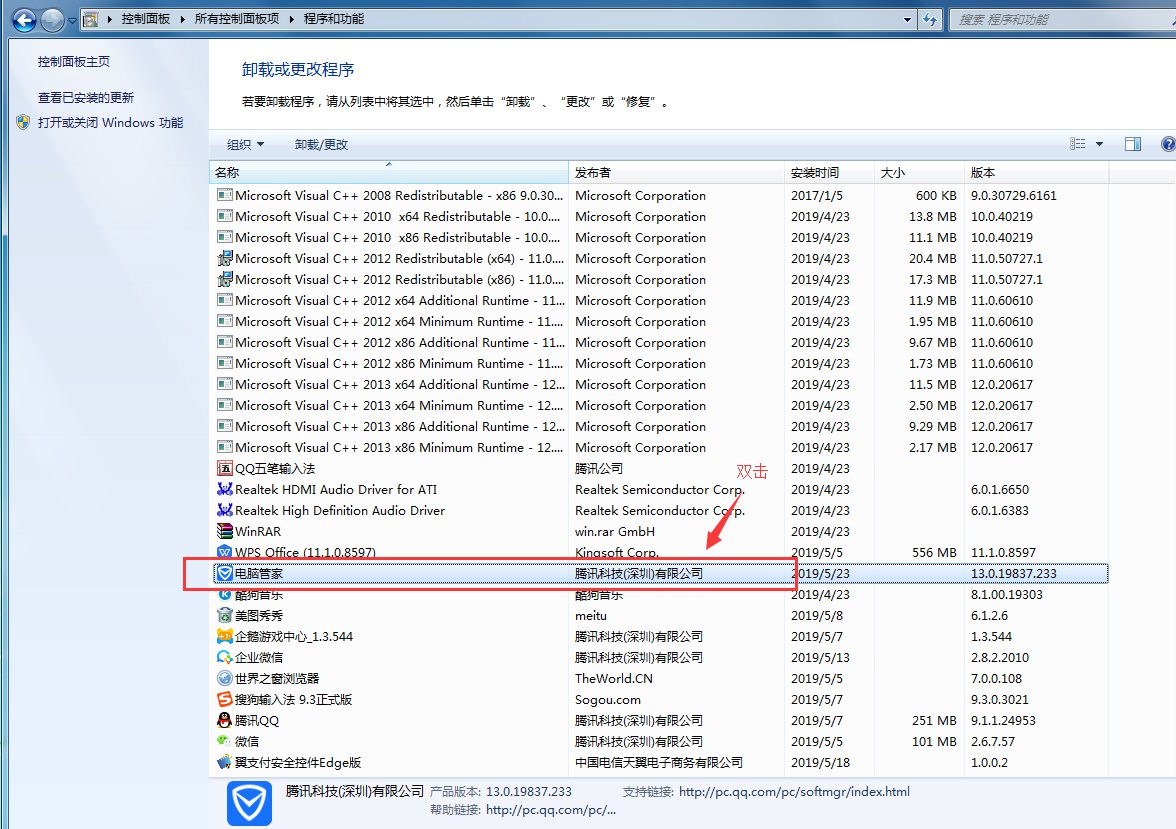Click the preview pane layout icon

[x=1133, y=143]
